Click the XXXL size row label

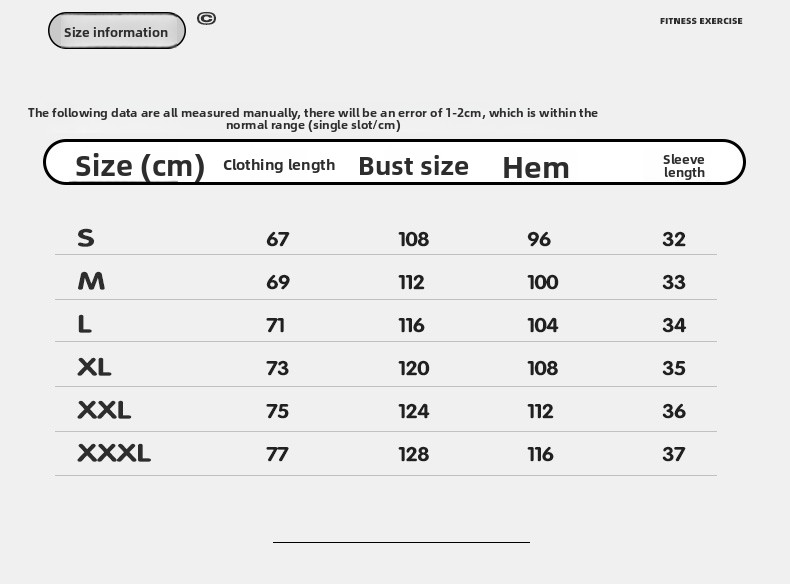pos(114,453)
